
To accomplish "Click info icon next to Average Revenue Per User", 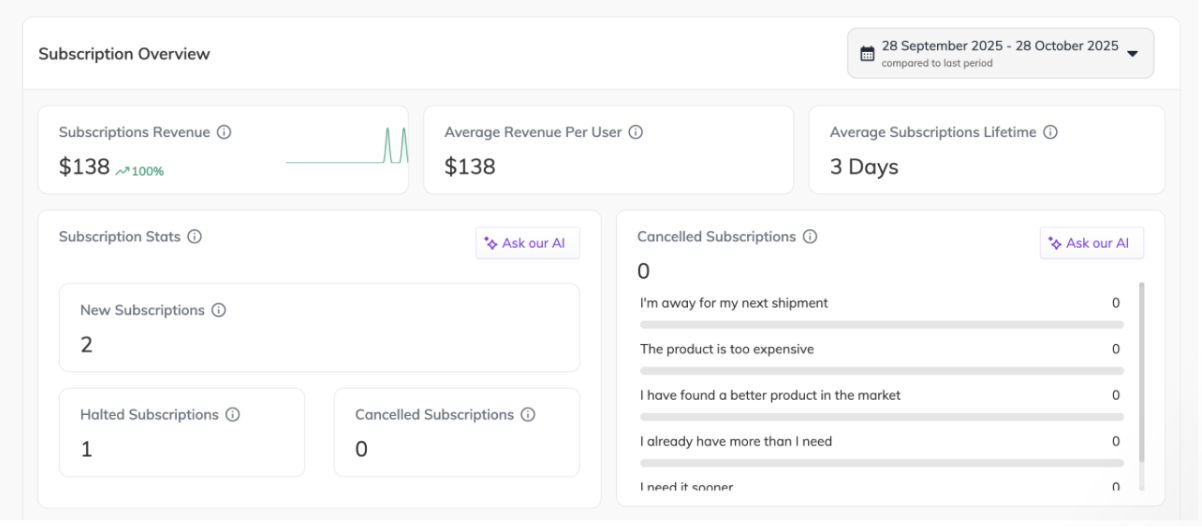I will click(x=635, y=132).
